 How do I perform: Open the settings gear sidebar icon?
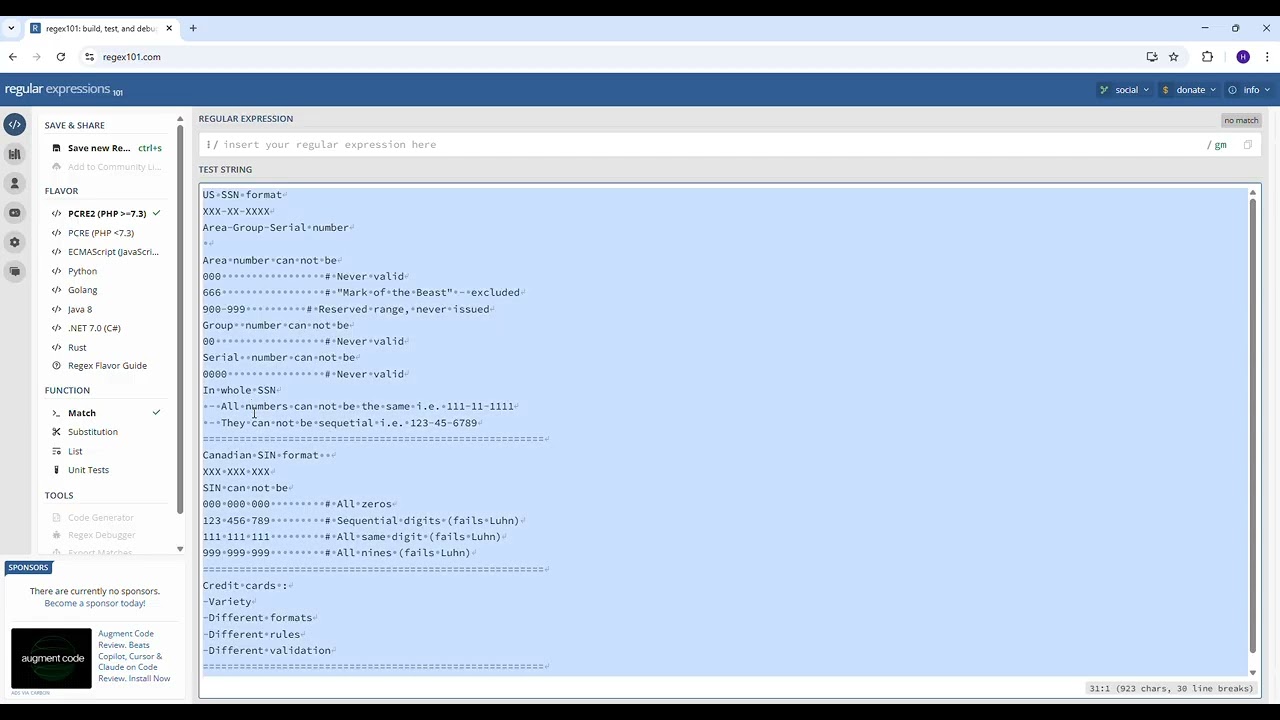click(x=14, y=242)
